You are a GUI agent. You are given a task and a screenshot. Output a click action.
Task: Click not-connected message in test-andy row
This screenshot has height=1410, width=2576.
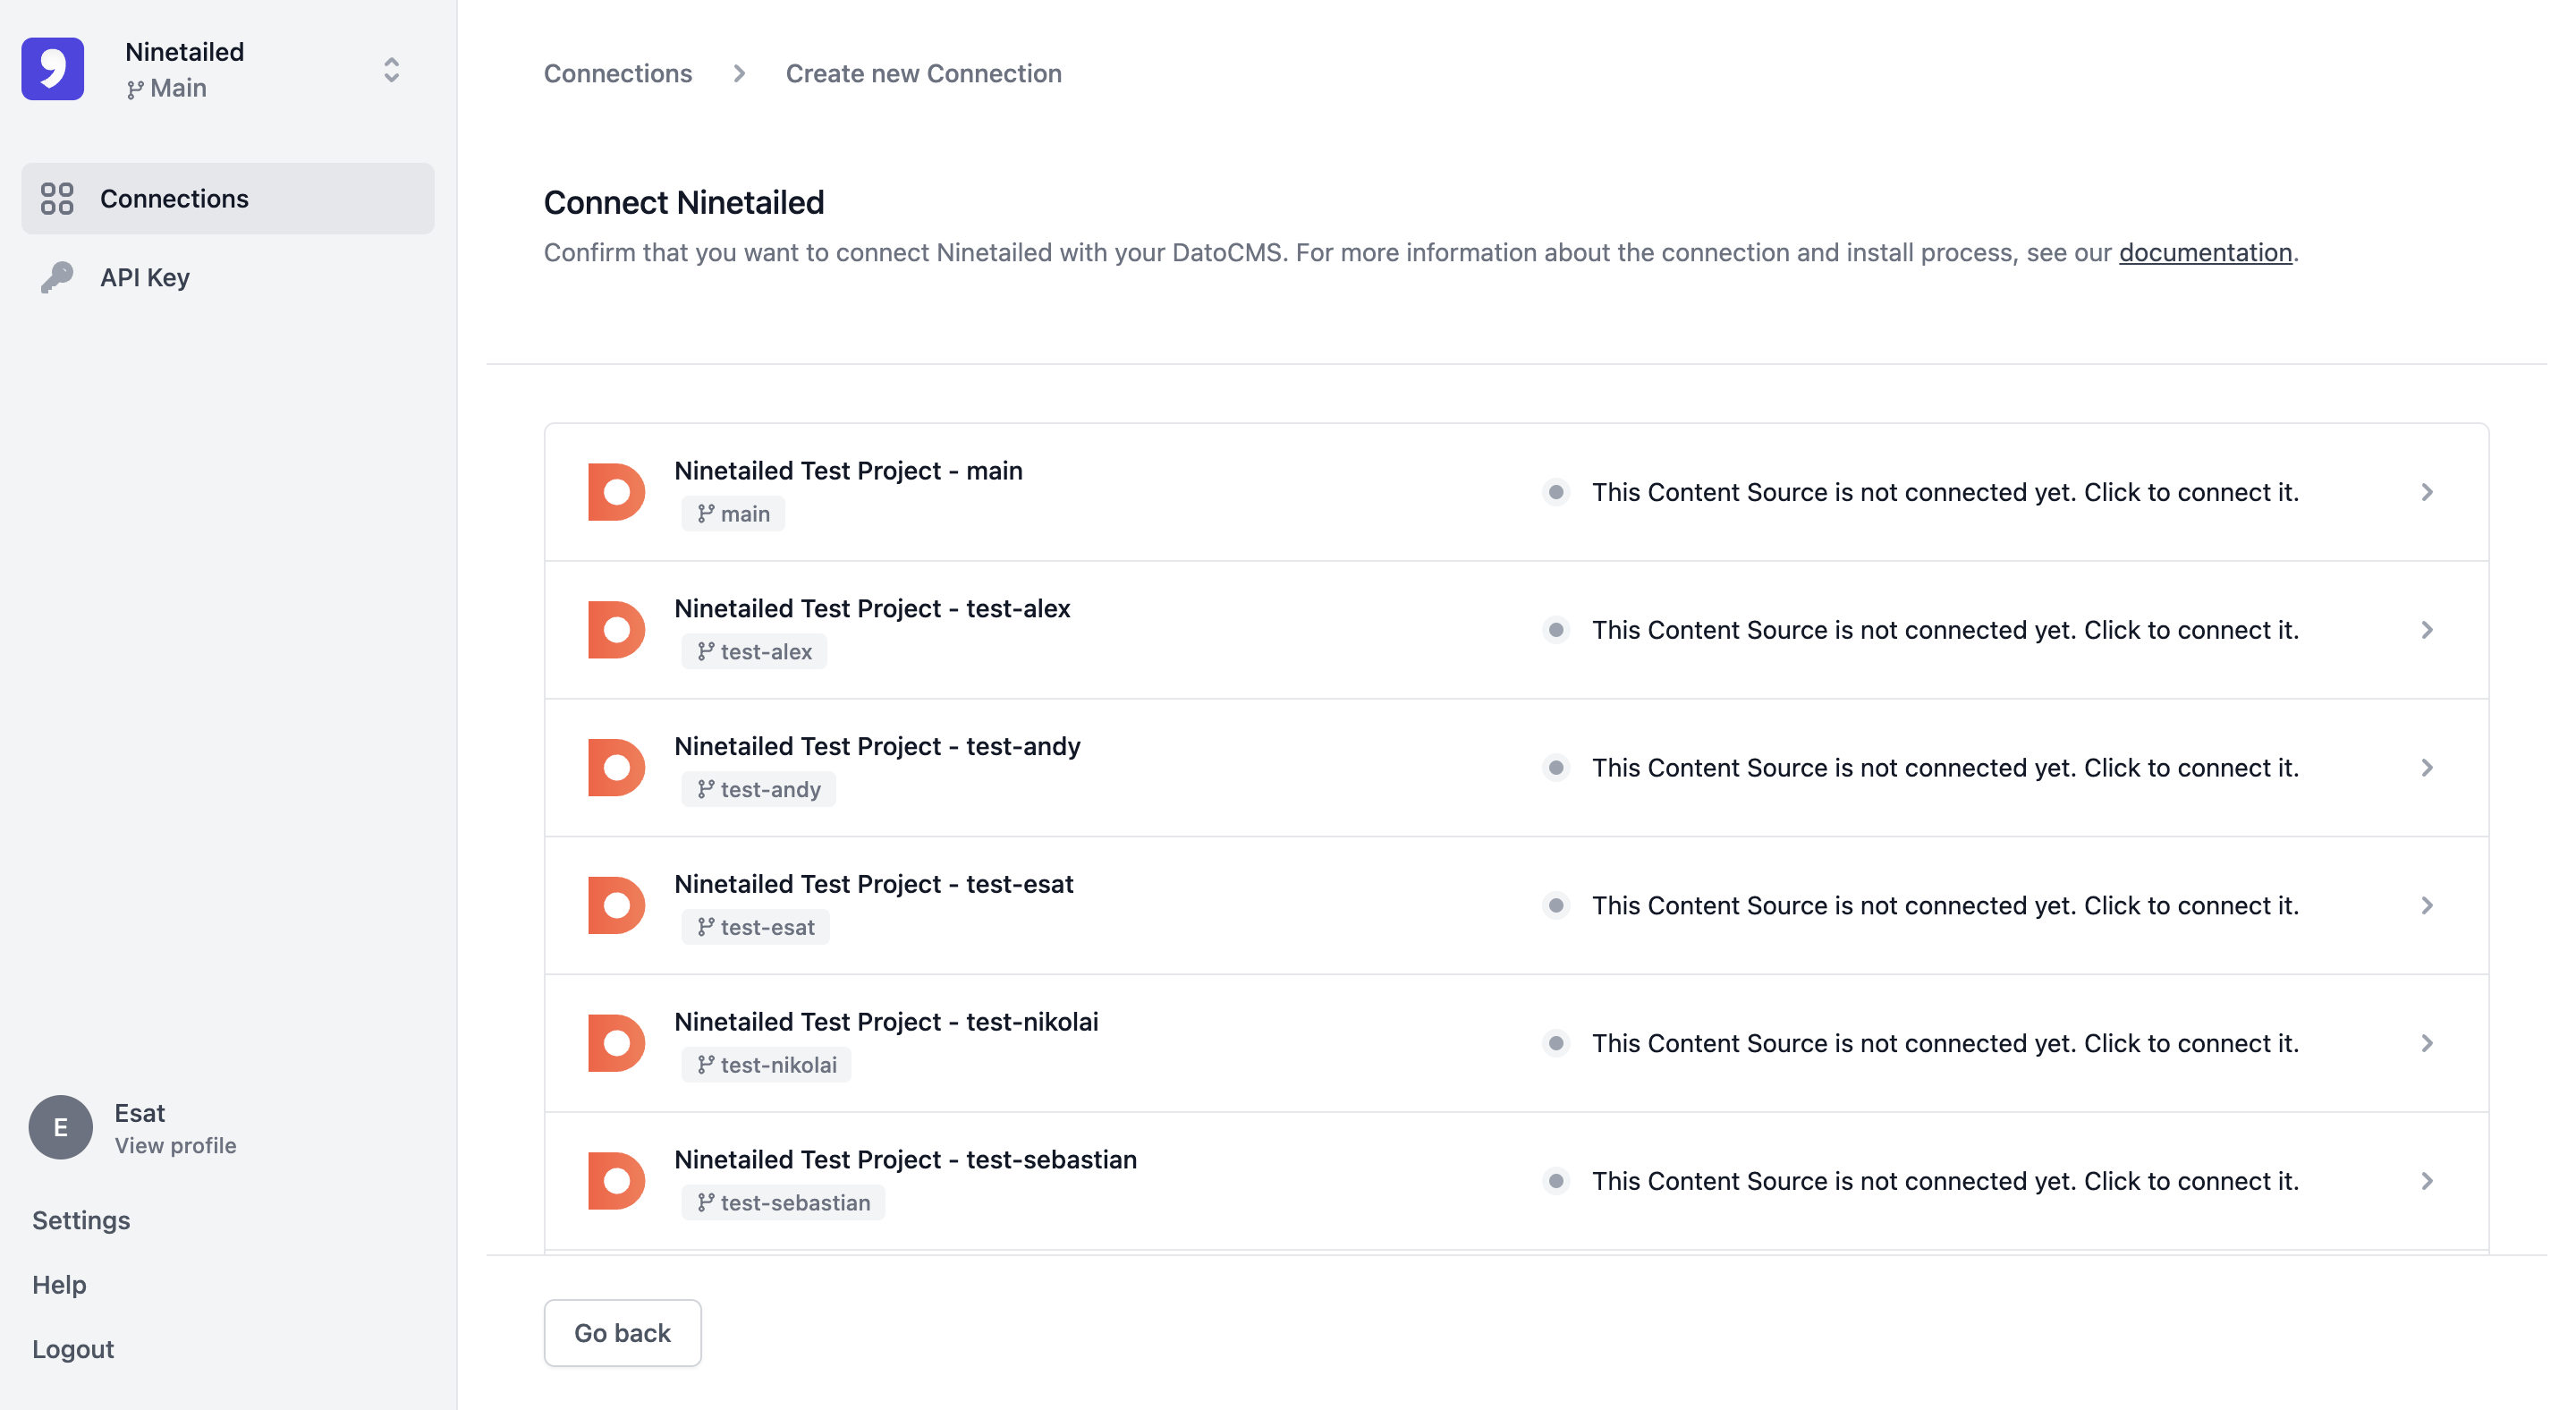click(x=1945, y=768)
